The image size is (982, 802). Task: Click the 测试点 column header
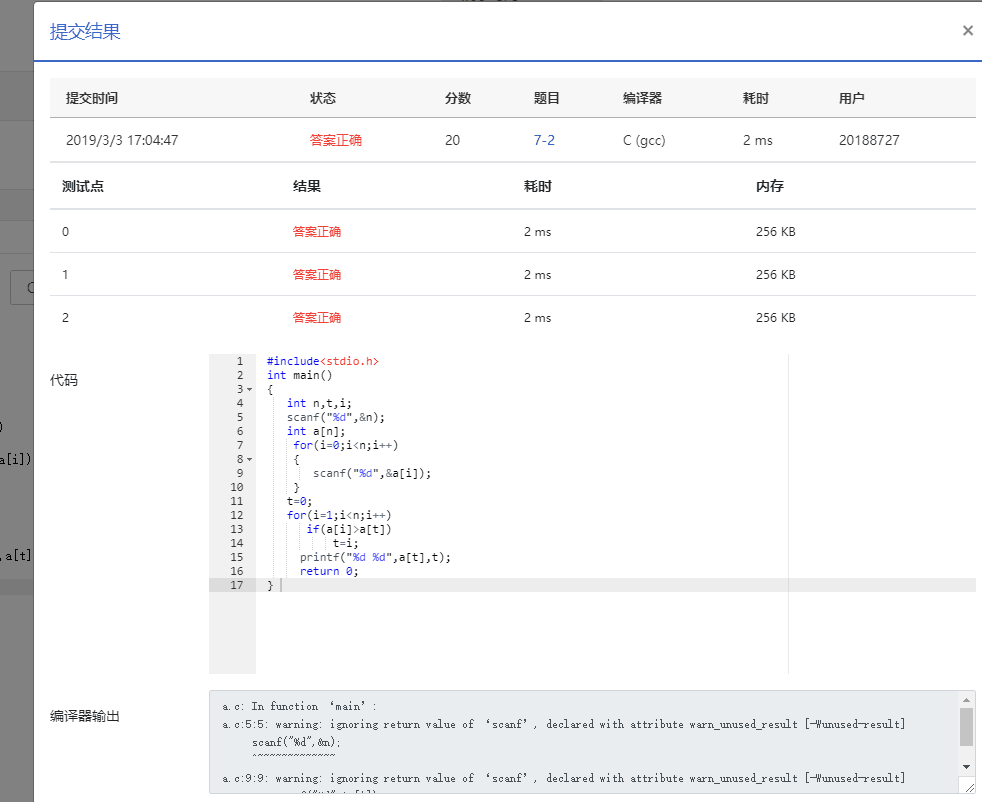pos(83,187)
